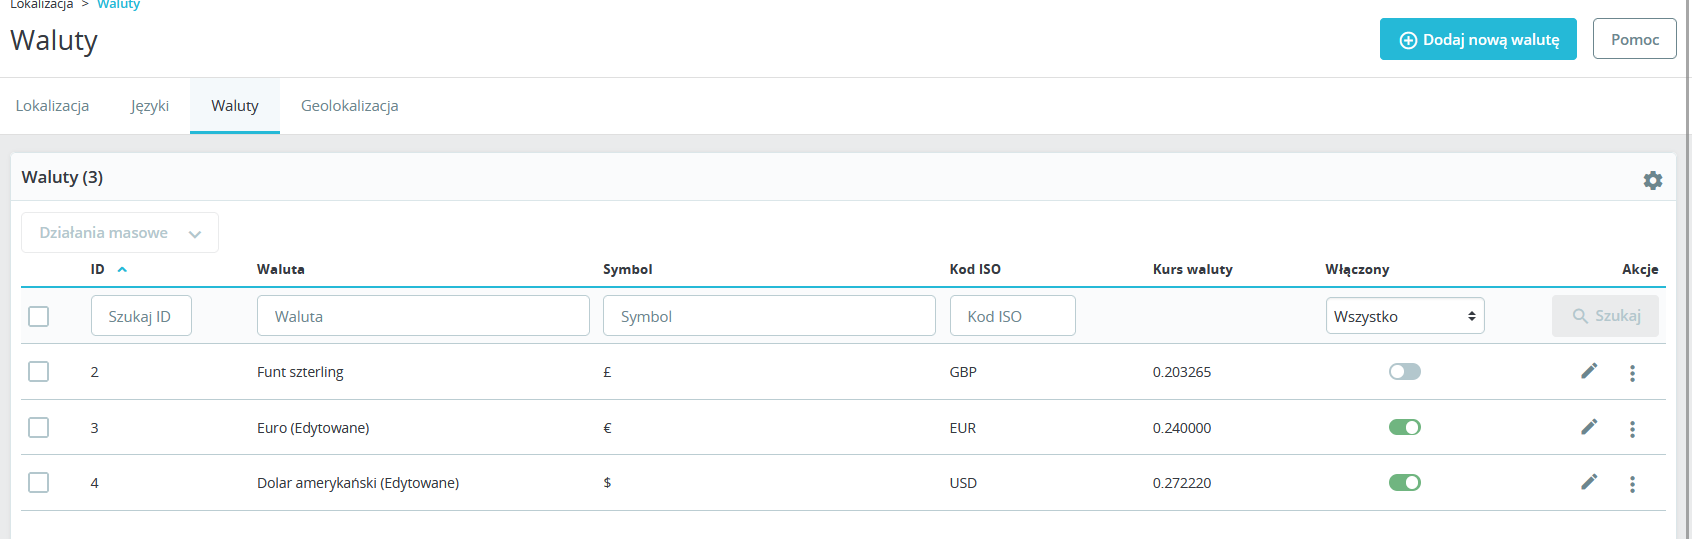
Task: Focus the Kod ISO search field
Action: [1012, 316]
